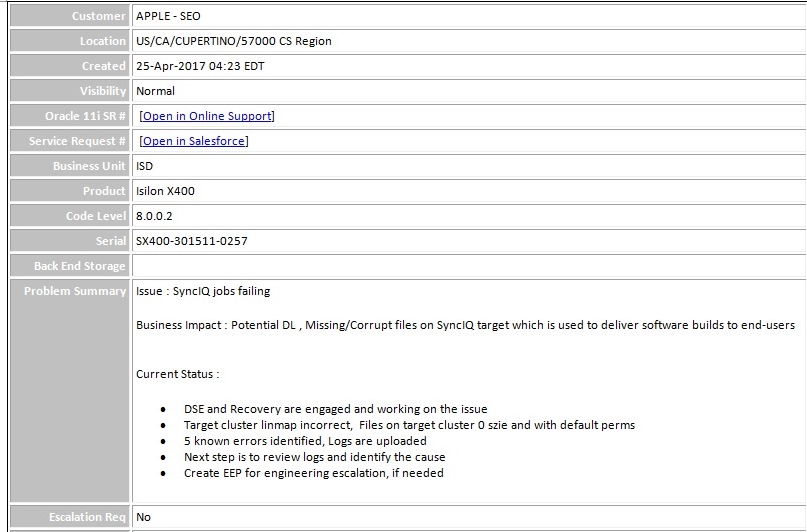Screen dimensions: 807x532
Task: Click the bullet 'Target cluster linmap incorrect'
Action: coord(409,425)
